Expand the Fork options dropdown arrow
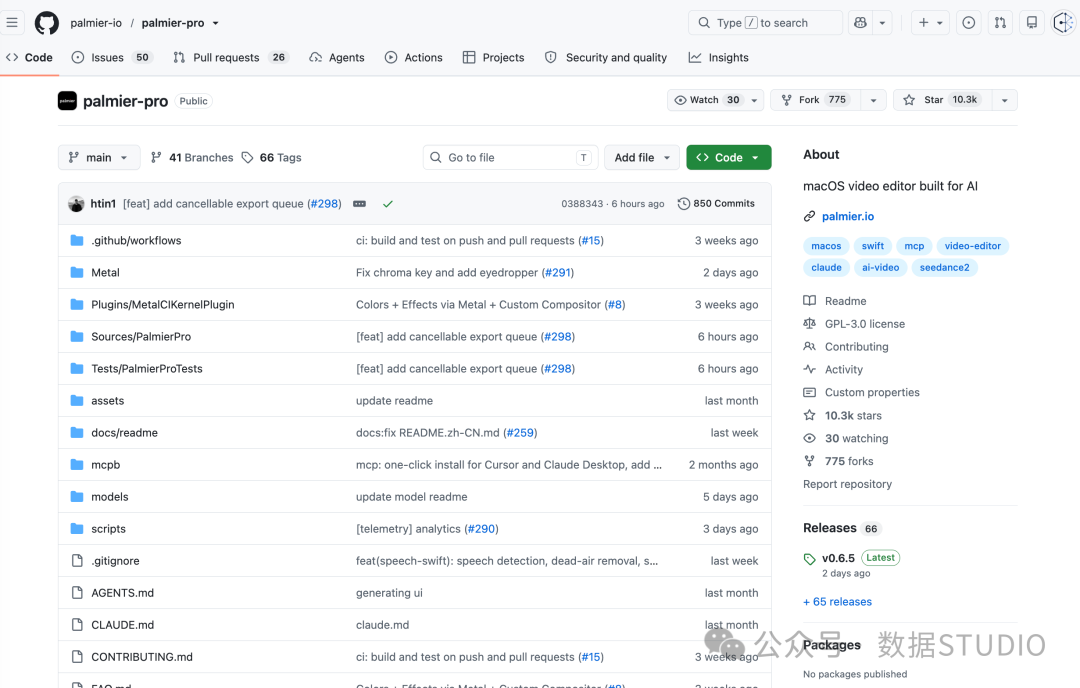This screenshot has height=688, width=1080. pyautogui.click(x=873, y=100)
